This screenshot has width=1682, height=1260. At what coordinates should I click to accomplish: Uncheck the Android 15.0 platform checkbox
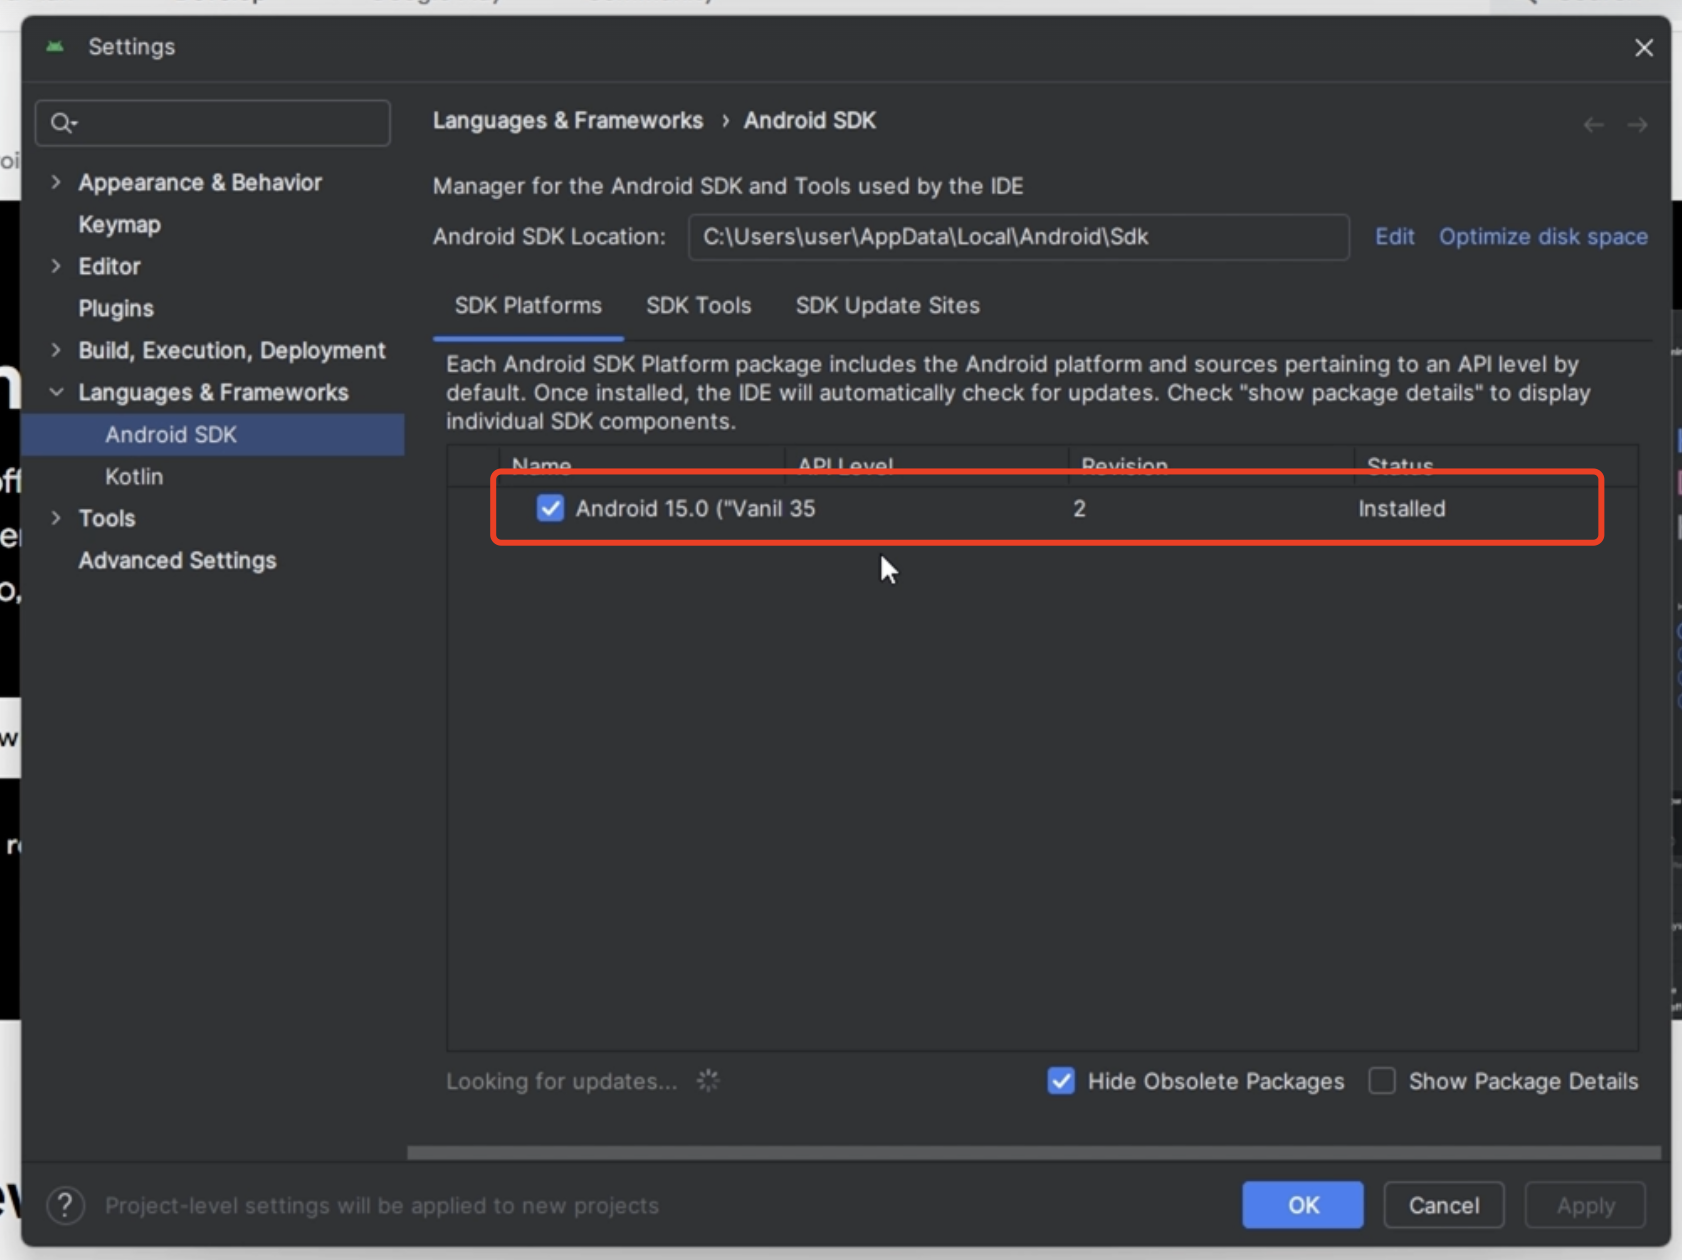point(550,508)
